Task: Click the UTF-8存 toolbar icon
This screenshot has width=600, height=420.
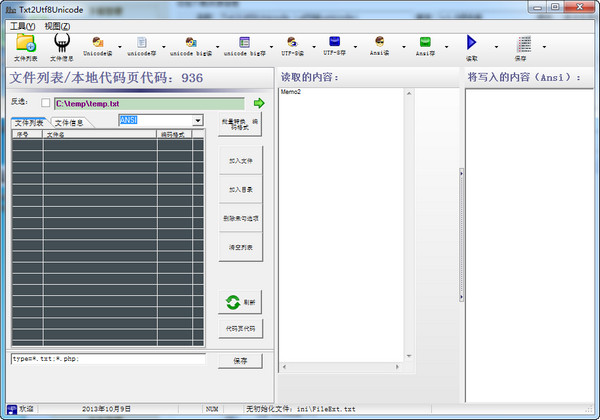Action: (x=334, y=43)
